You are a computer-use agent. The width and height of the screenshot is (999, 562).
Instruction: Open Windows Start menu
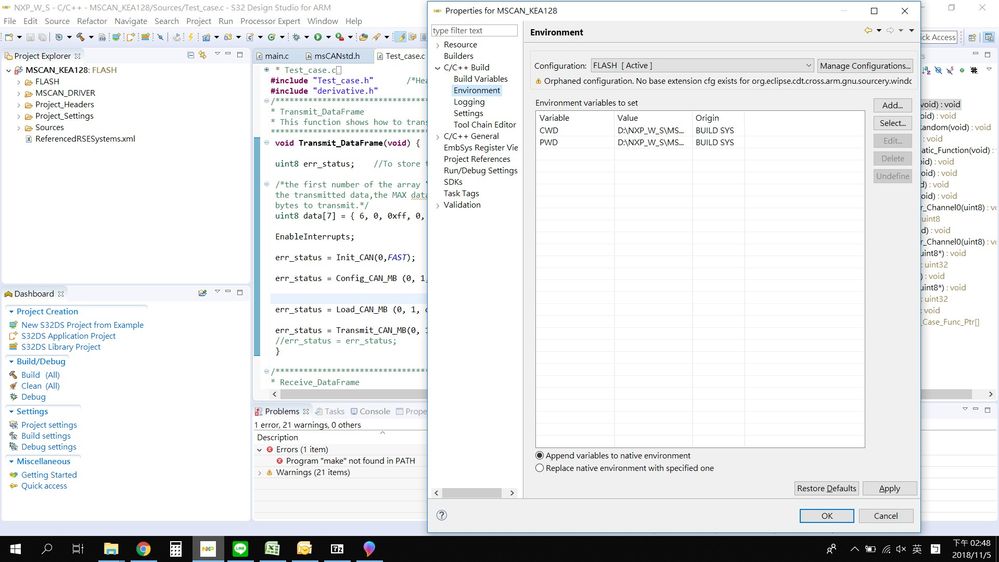point(15,549)
